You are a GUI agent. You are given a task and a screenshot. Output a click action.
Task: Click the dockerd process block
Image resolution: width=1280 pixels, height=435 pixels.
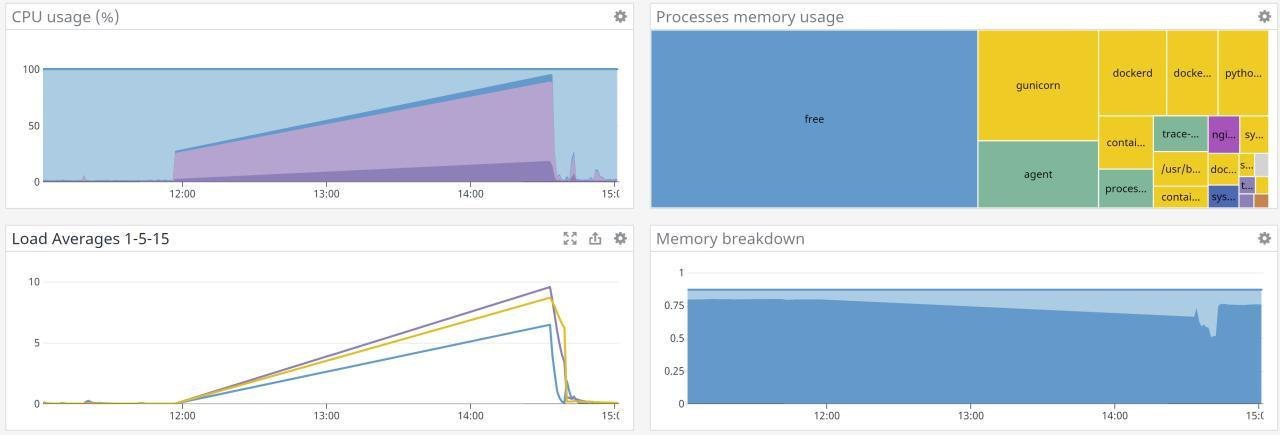pos(1132,73)
